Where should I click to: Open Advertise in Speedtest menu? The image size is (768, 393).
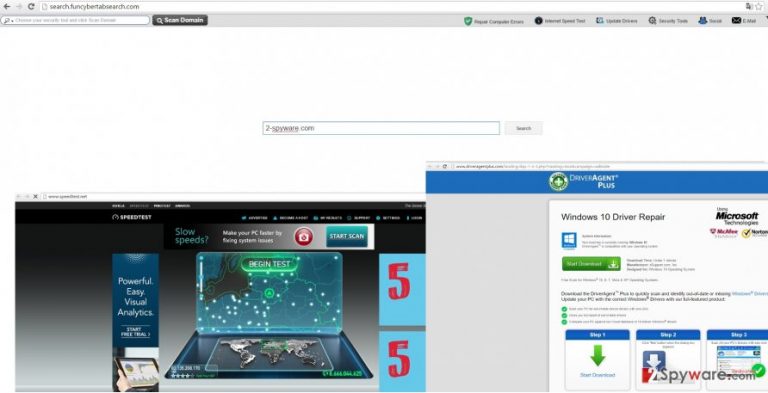255,218
